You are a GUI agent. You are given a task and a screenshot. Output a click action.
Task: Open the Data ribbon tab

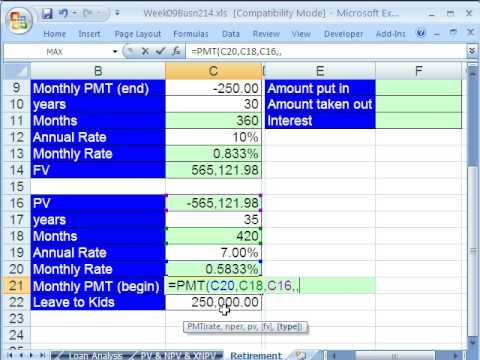pos(231,34)
